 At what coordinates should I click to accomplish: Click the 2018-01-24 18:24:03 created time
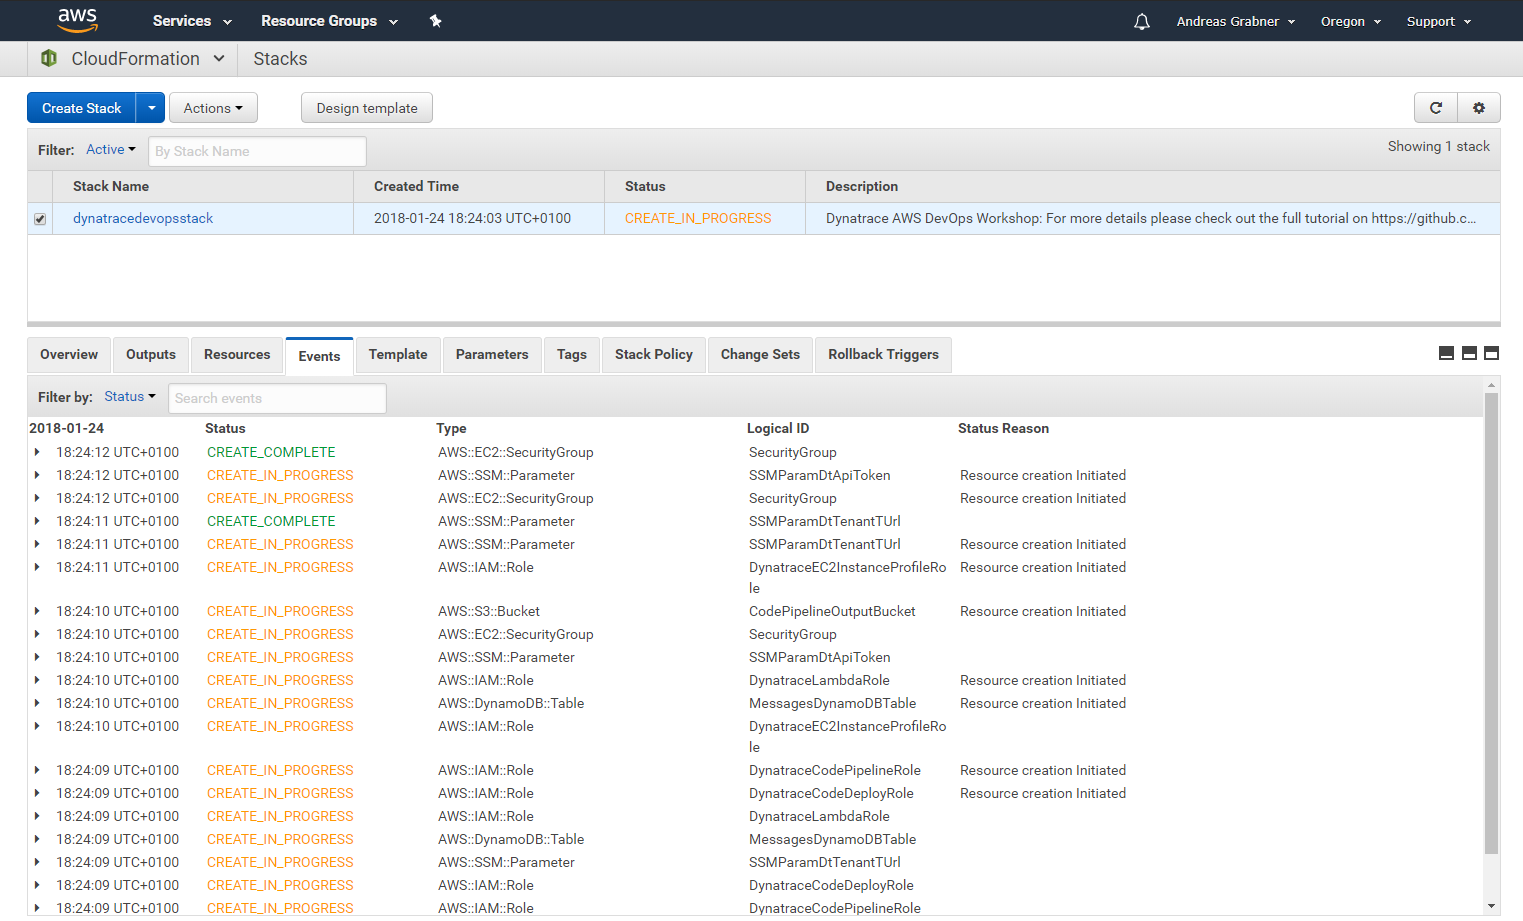[472, 218]
